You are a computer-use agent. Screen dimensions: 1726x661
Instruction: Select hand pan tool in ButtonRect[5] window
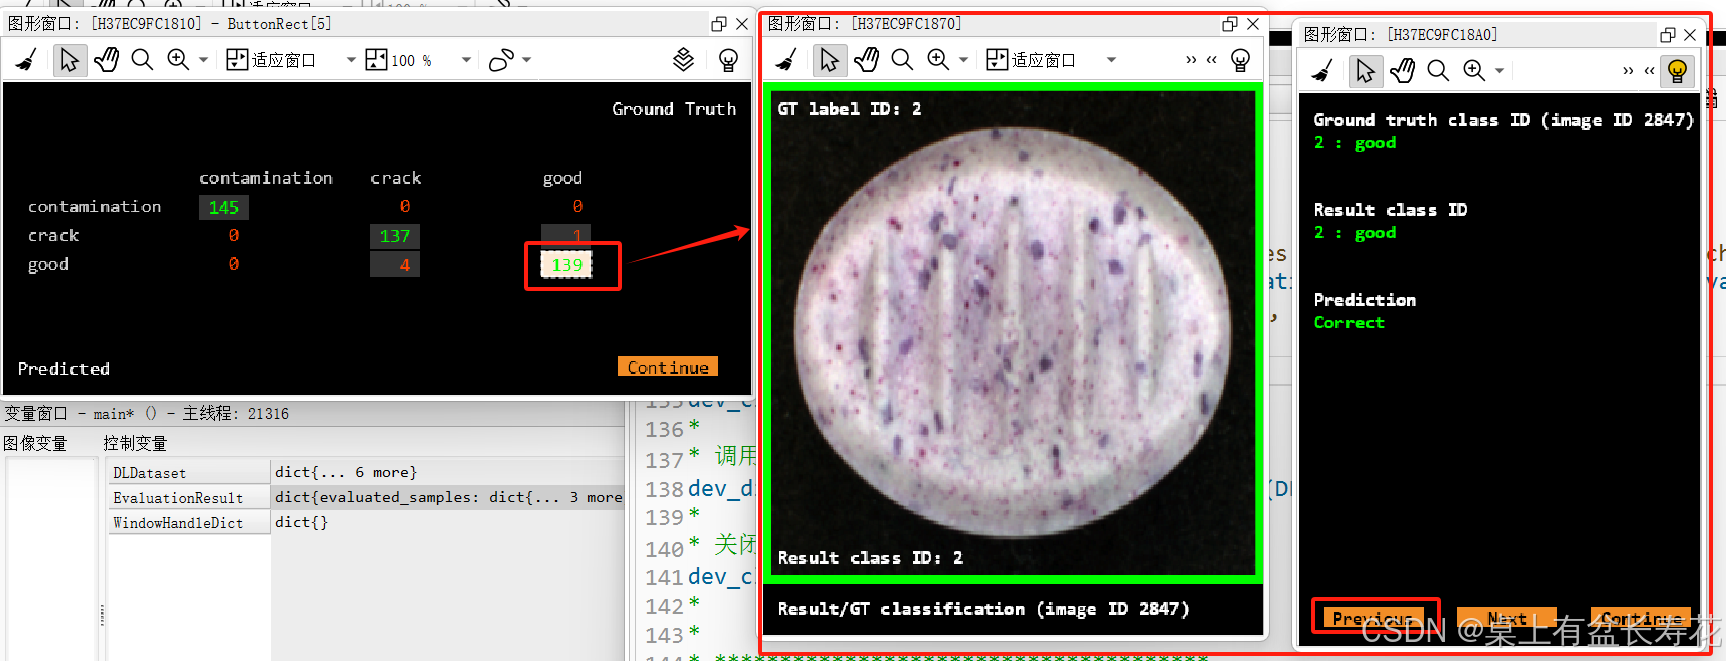point(106,60)
